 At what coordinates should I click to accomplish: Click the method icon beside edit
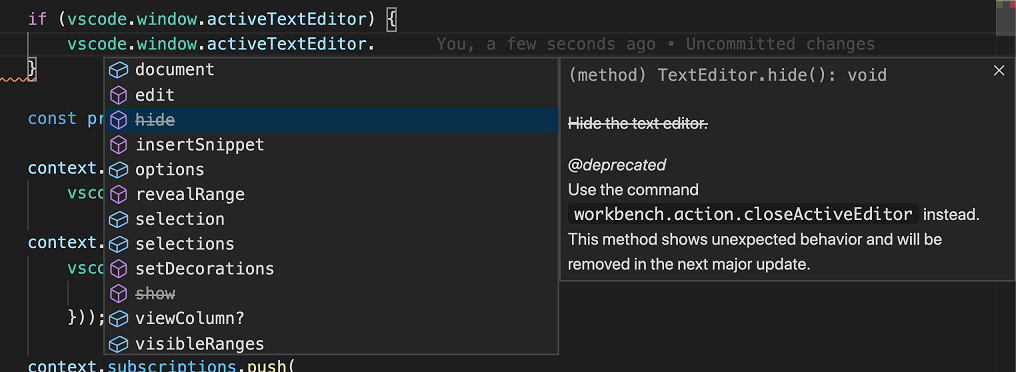[119, 95]
